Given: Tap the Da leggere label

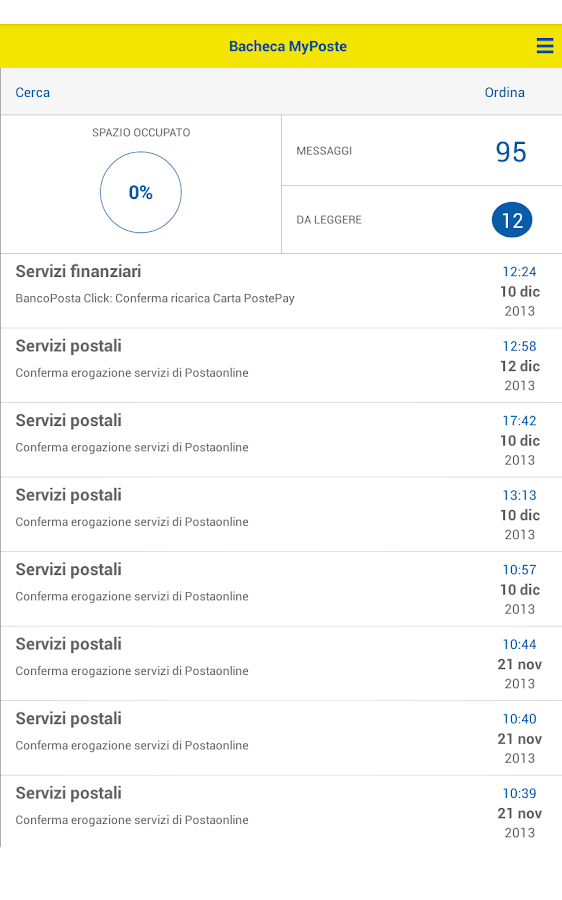Looking at the screenshot, I should [329, 220].
